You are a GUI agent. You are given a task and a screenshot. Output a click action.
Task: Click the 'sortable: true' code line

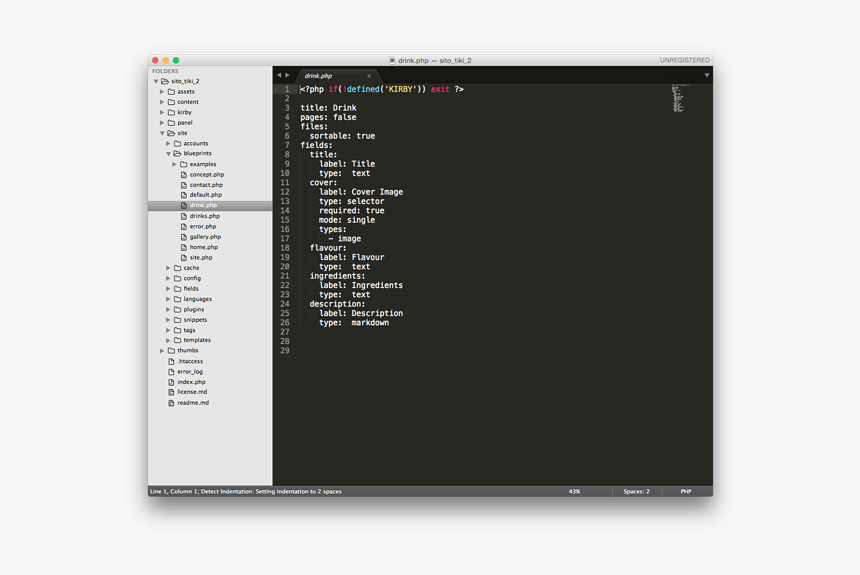click(342, 136)
